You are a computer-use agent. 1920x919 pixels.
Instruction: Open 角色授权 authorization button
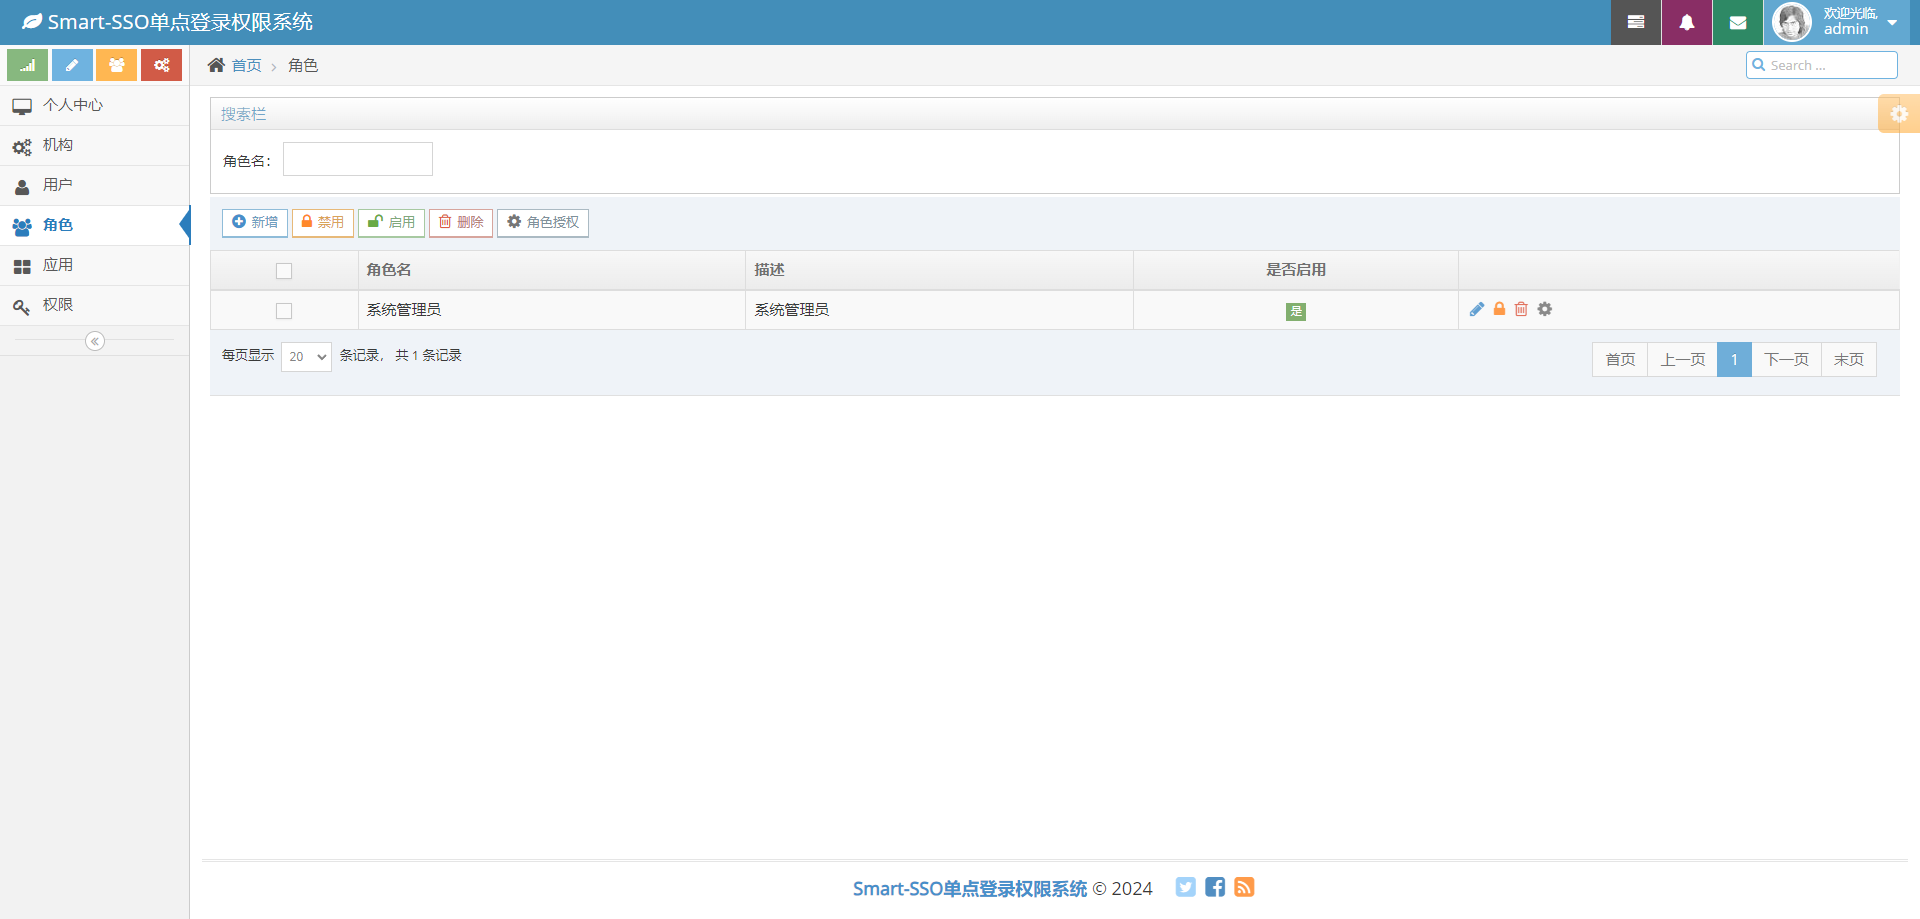[543, 222]
